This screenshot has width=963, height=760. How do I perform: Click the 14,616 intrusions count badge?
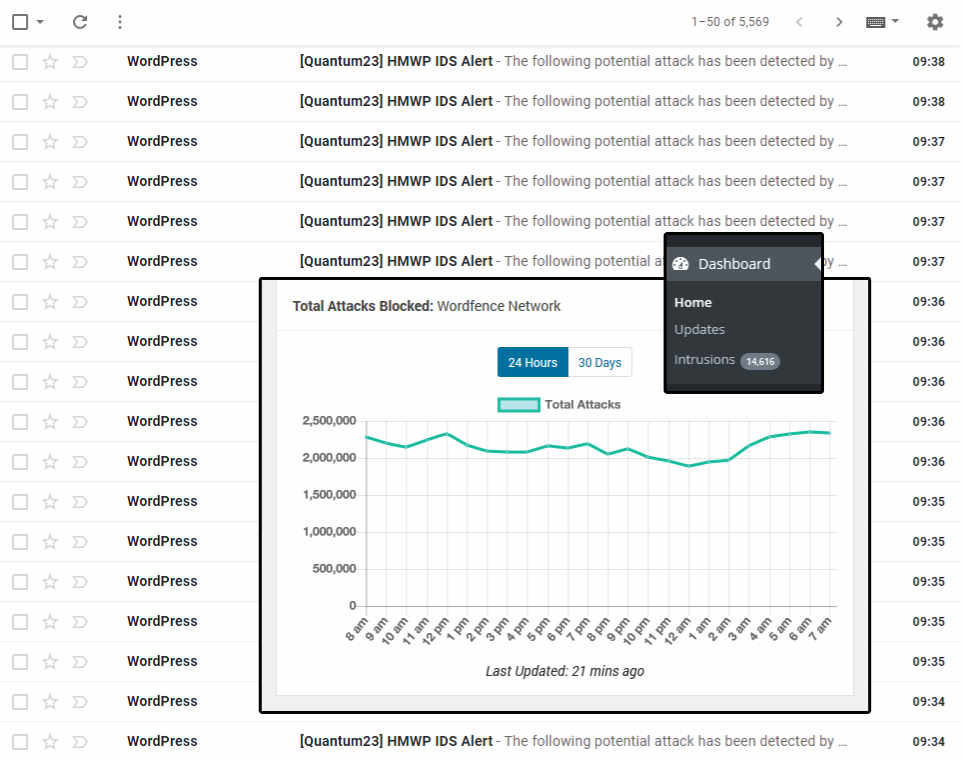coord(760,361)
